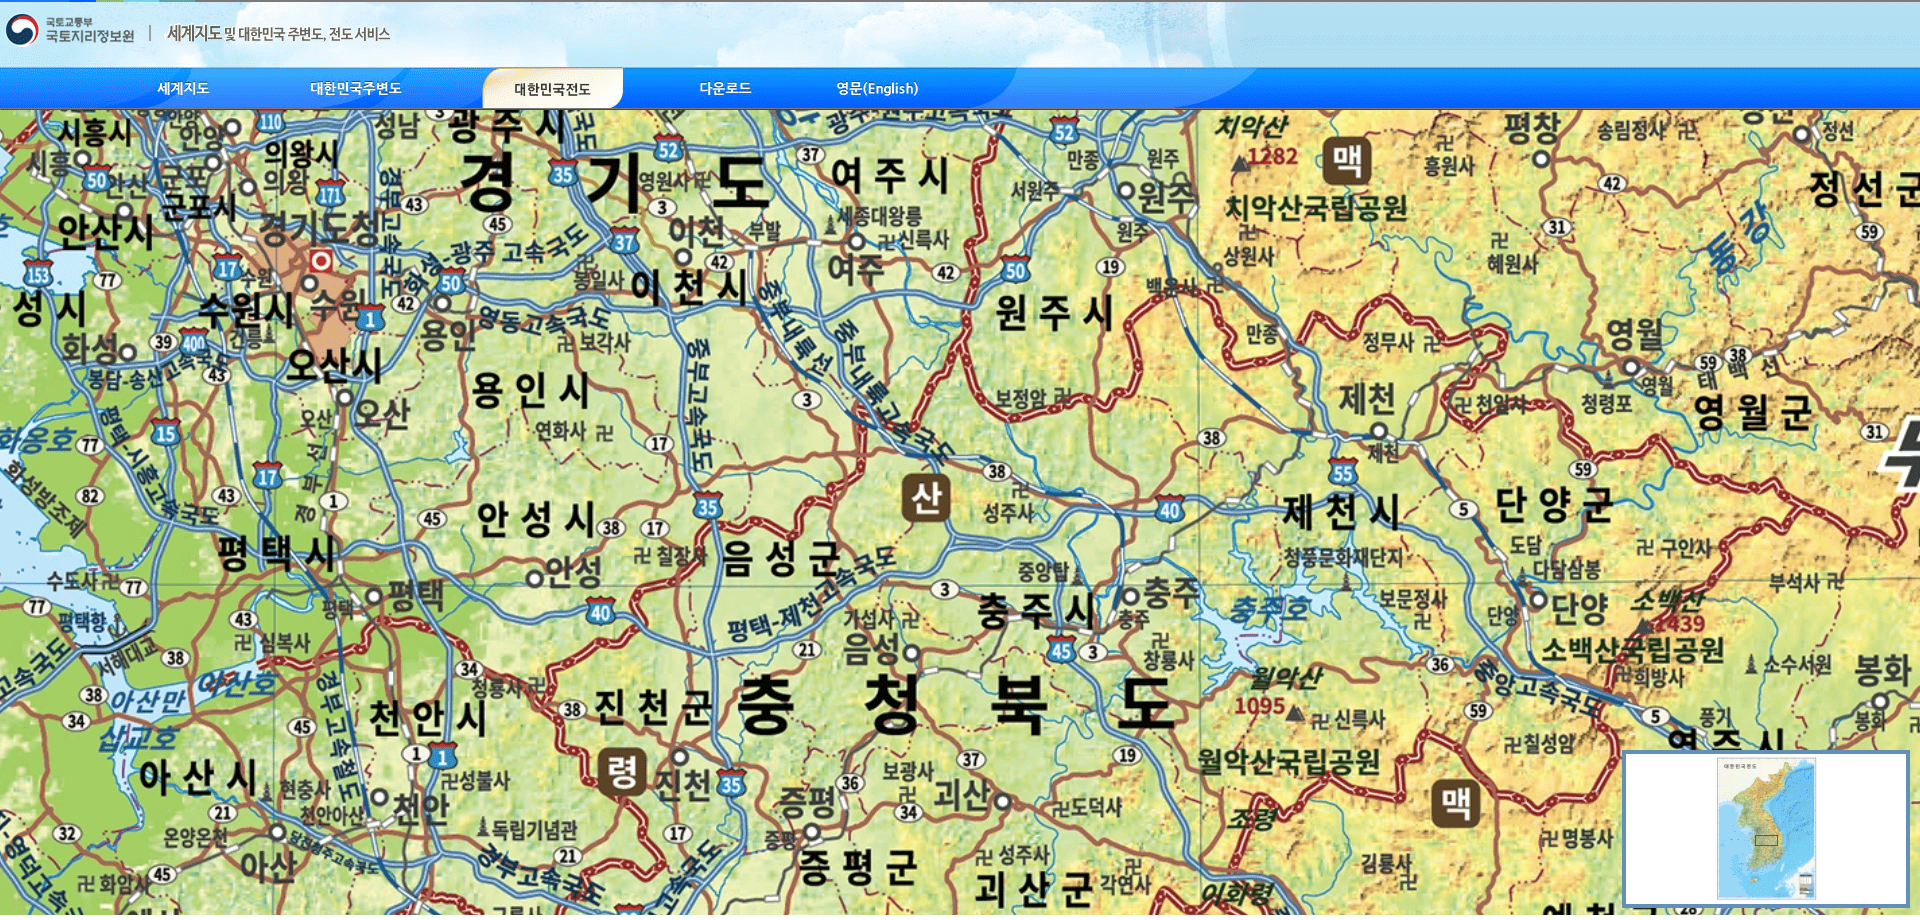Click the 소백산국립공원 label
Screen dimensions: 1920x920
click(1632, 650)
